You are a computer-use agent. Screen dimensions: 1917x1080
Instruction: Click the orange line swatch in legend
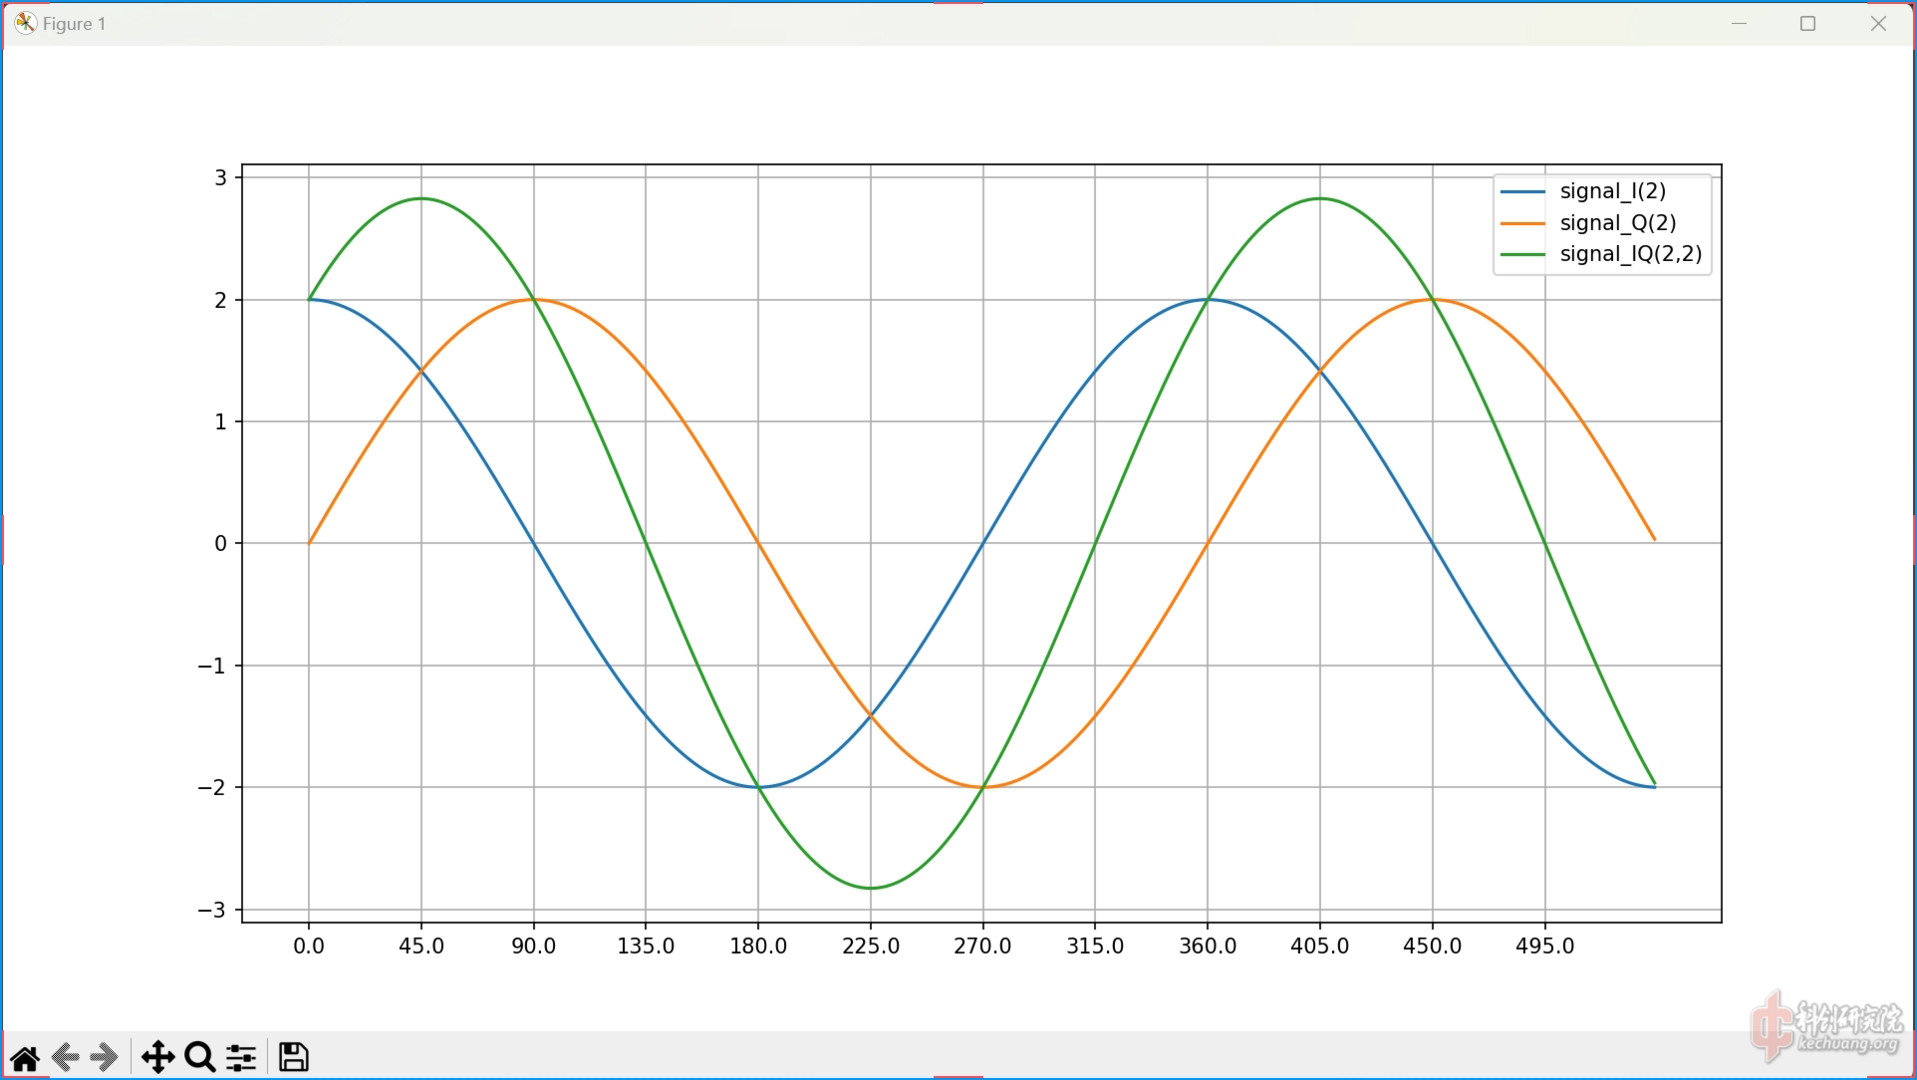tap(1522, 223)
